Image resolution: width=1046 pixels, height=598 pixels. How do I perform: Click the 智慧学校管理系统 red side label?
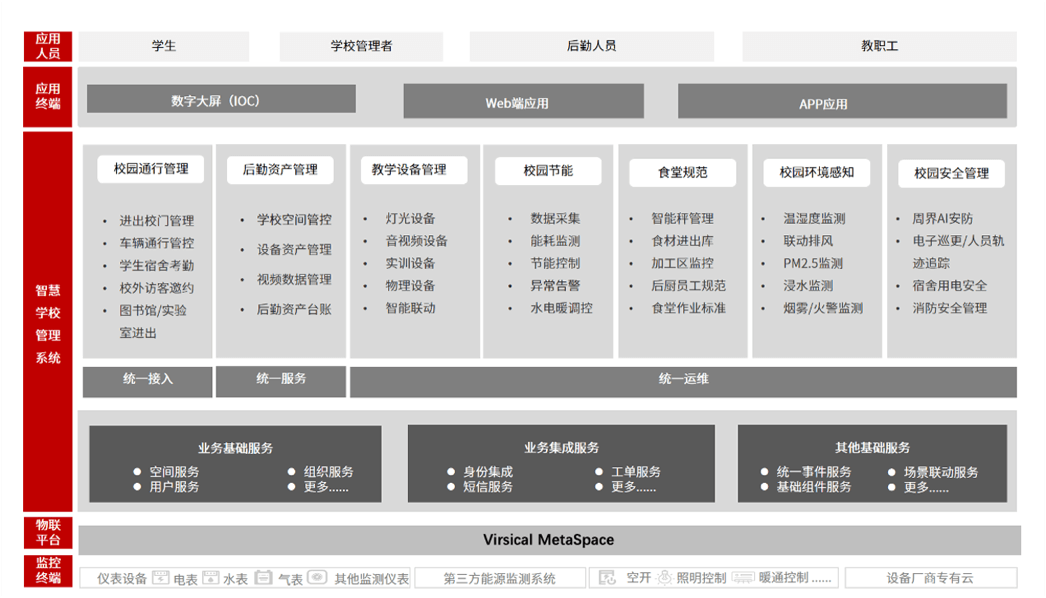(x=47, y=322)
